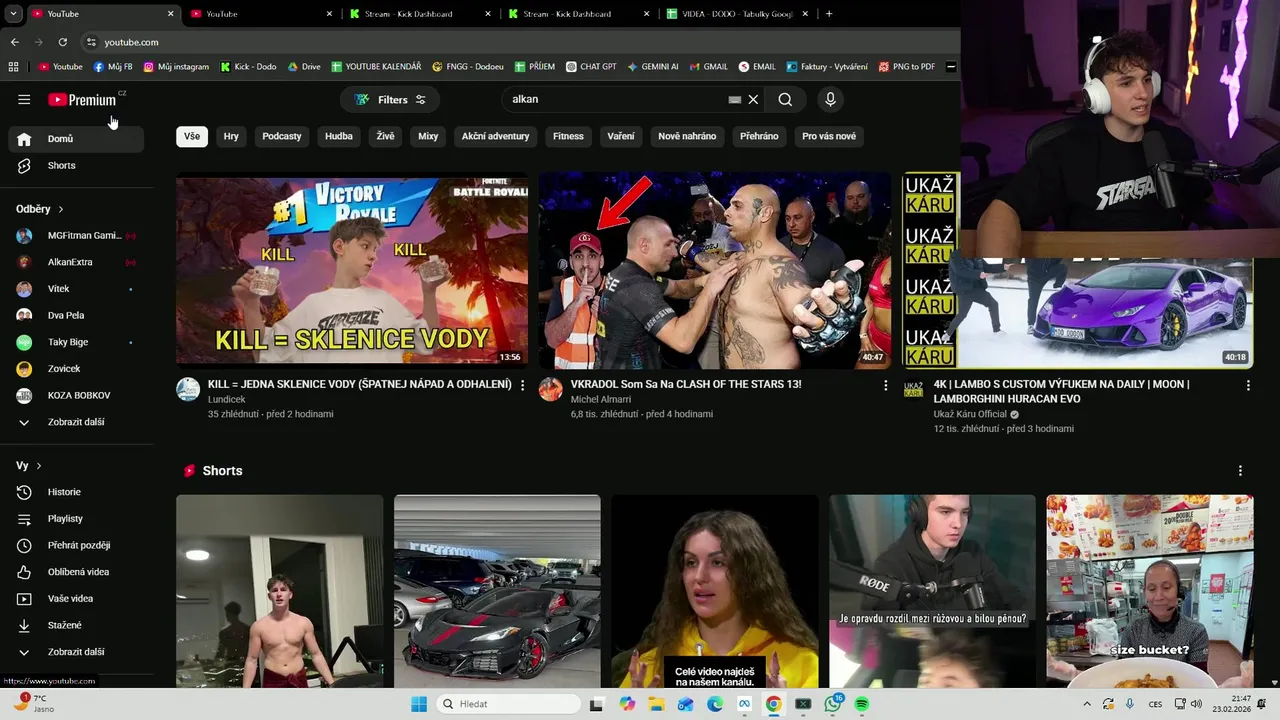Play the KILL = SKLENICE VODY thumbnail

coord(352,271)
